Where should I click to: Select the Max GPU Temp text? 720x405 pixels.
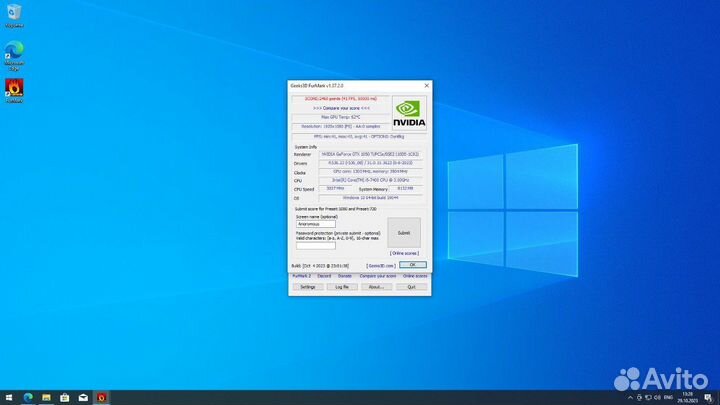click(340, 118)
